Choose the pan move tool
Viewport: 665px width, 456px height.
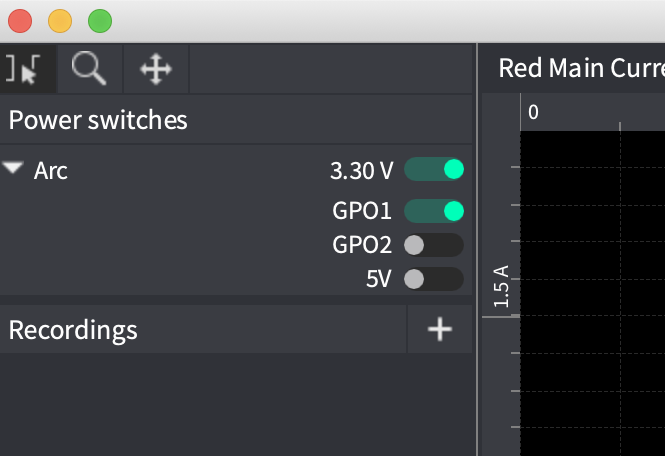[156, 69]
